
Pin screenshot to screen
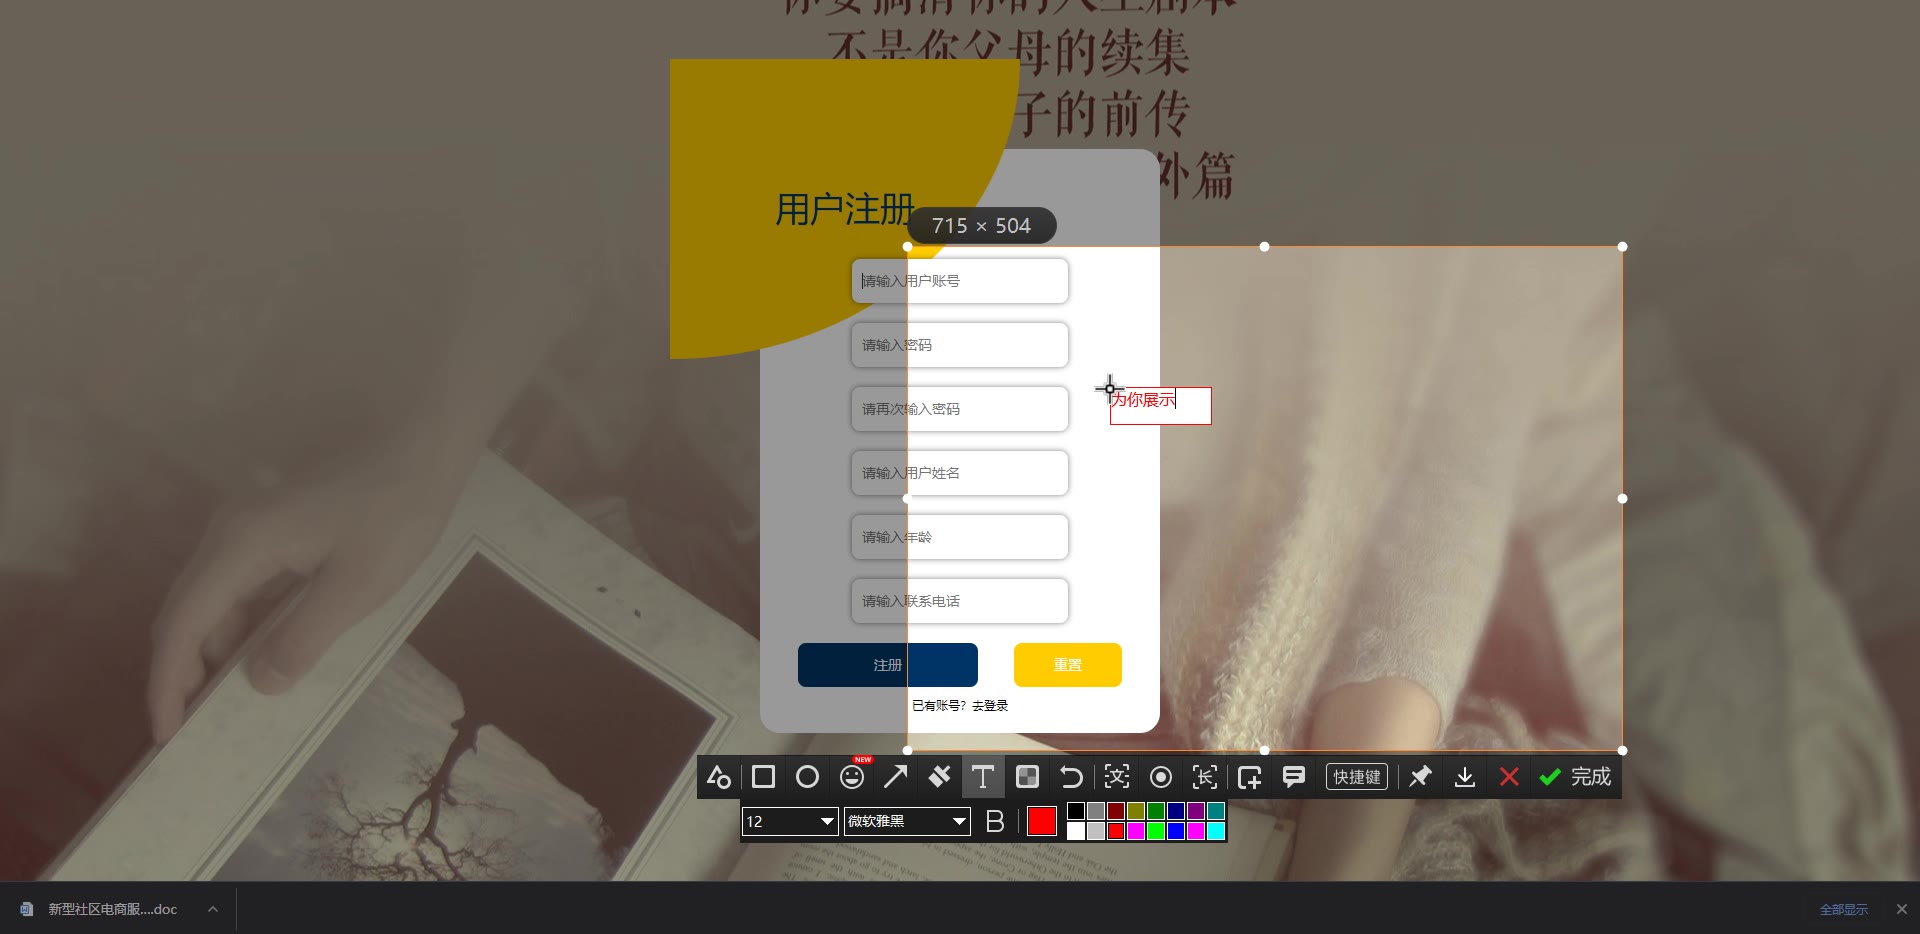click(1420, 777)
